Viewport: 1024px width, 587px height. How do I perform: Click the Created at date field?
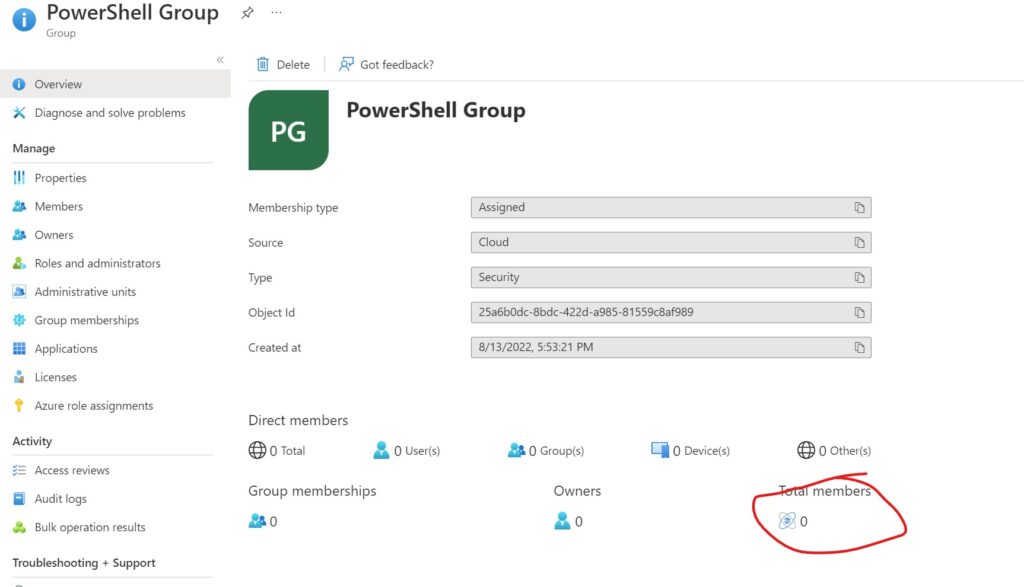point(671,347)
